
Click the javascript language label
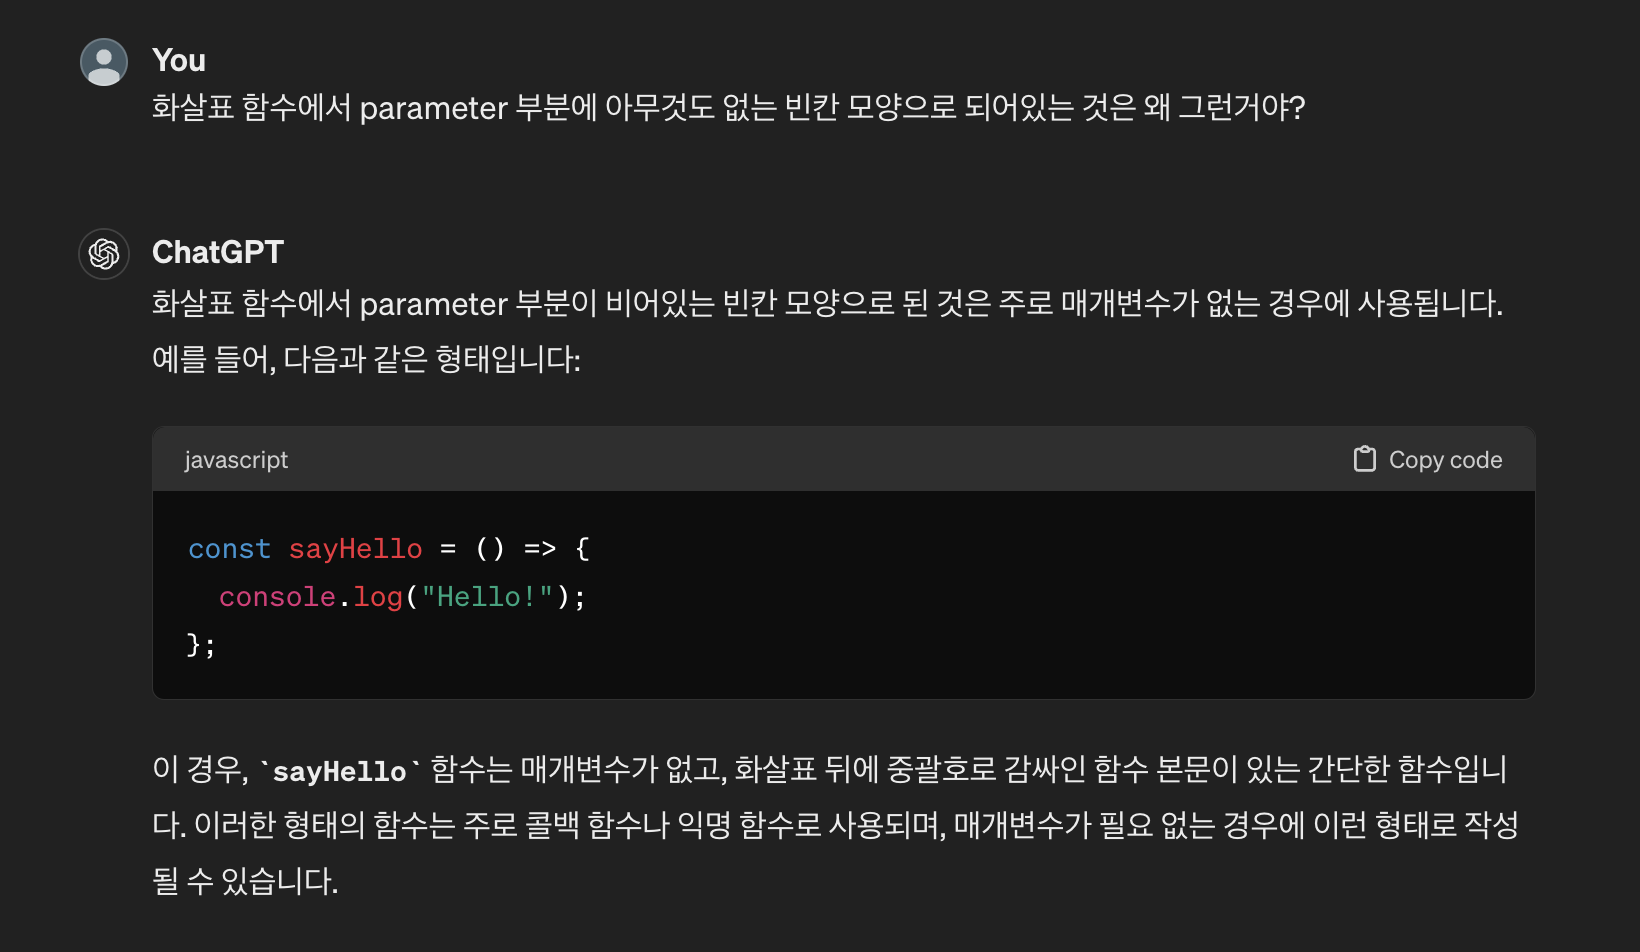click(236, 459)
